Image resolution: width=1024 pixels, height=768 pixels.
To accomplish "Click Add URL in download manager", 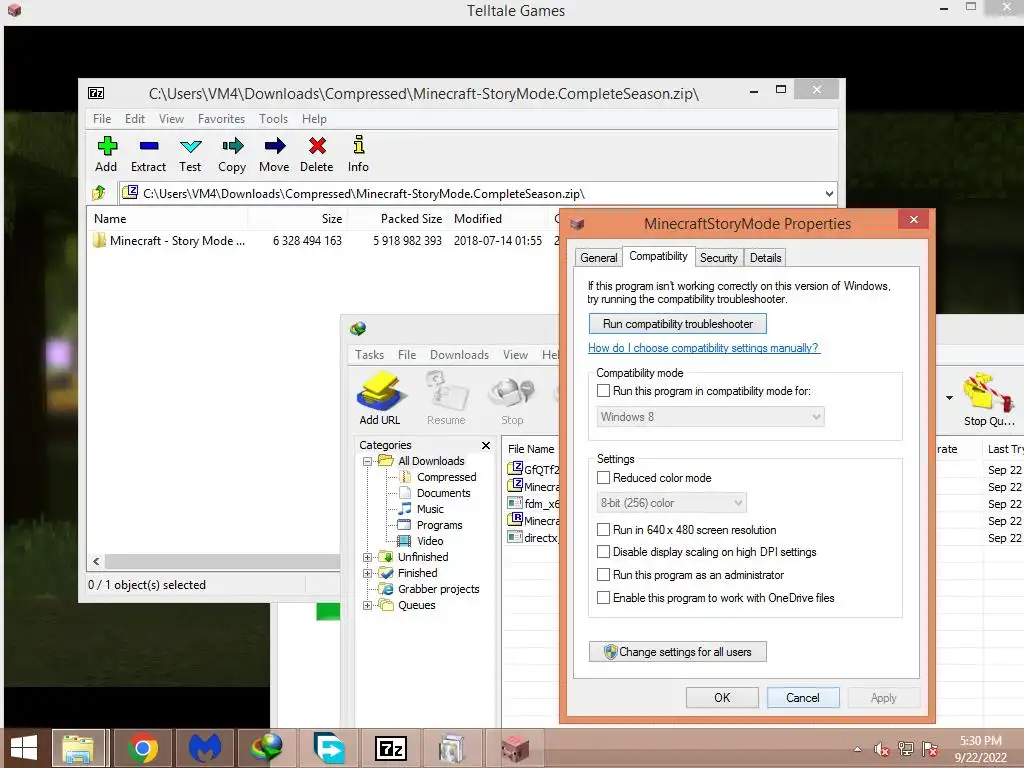I will pyautogui.click(x=379, y=398).
